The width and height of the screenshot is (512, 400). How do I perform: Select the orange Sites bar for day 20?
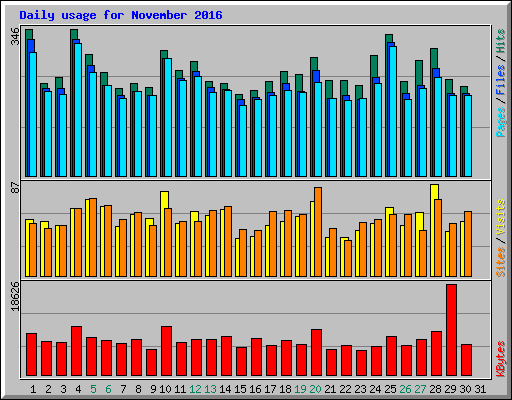coord(318,232)
